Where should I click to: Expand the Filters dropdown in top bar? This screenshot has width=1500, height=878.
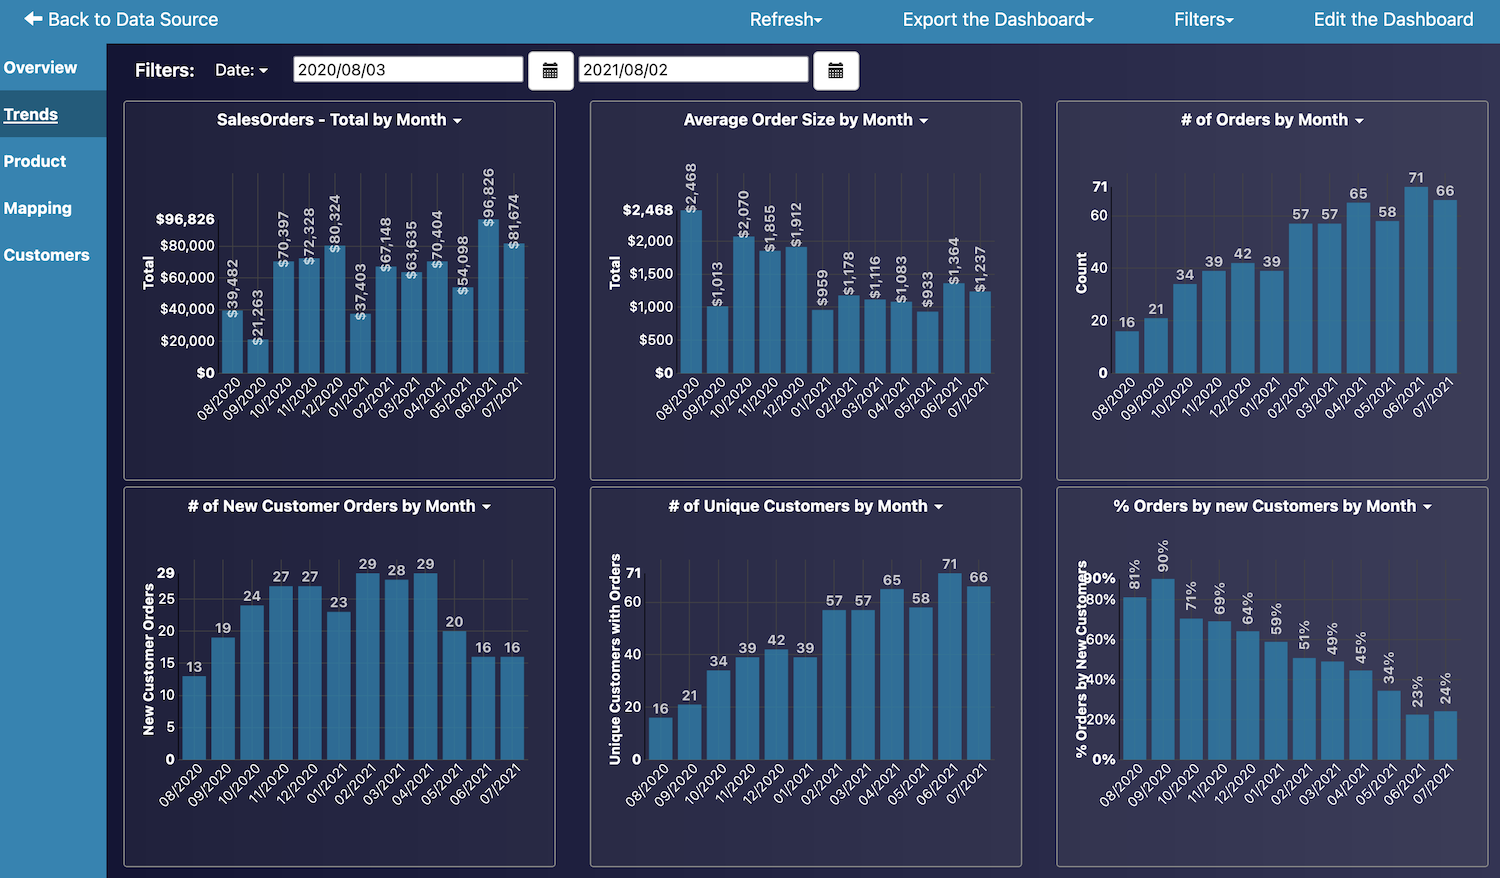(1203, 19)
